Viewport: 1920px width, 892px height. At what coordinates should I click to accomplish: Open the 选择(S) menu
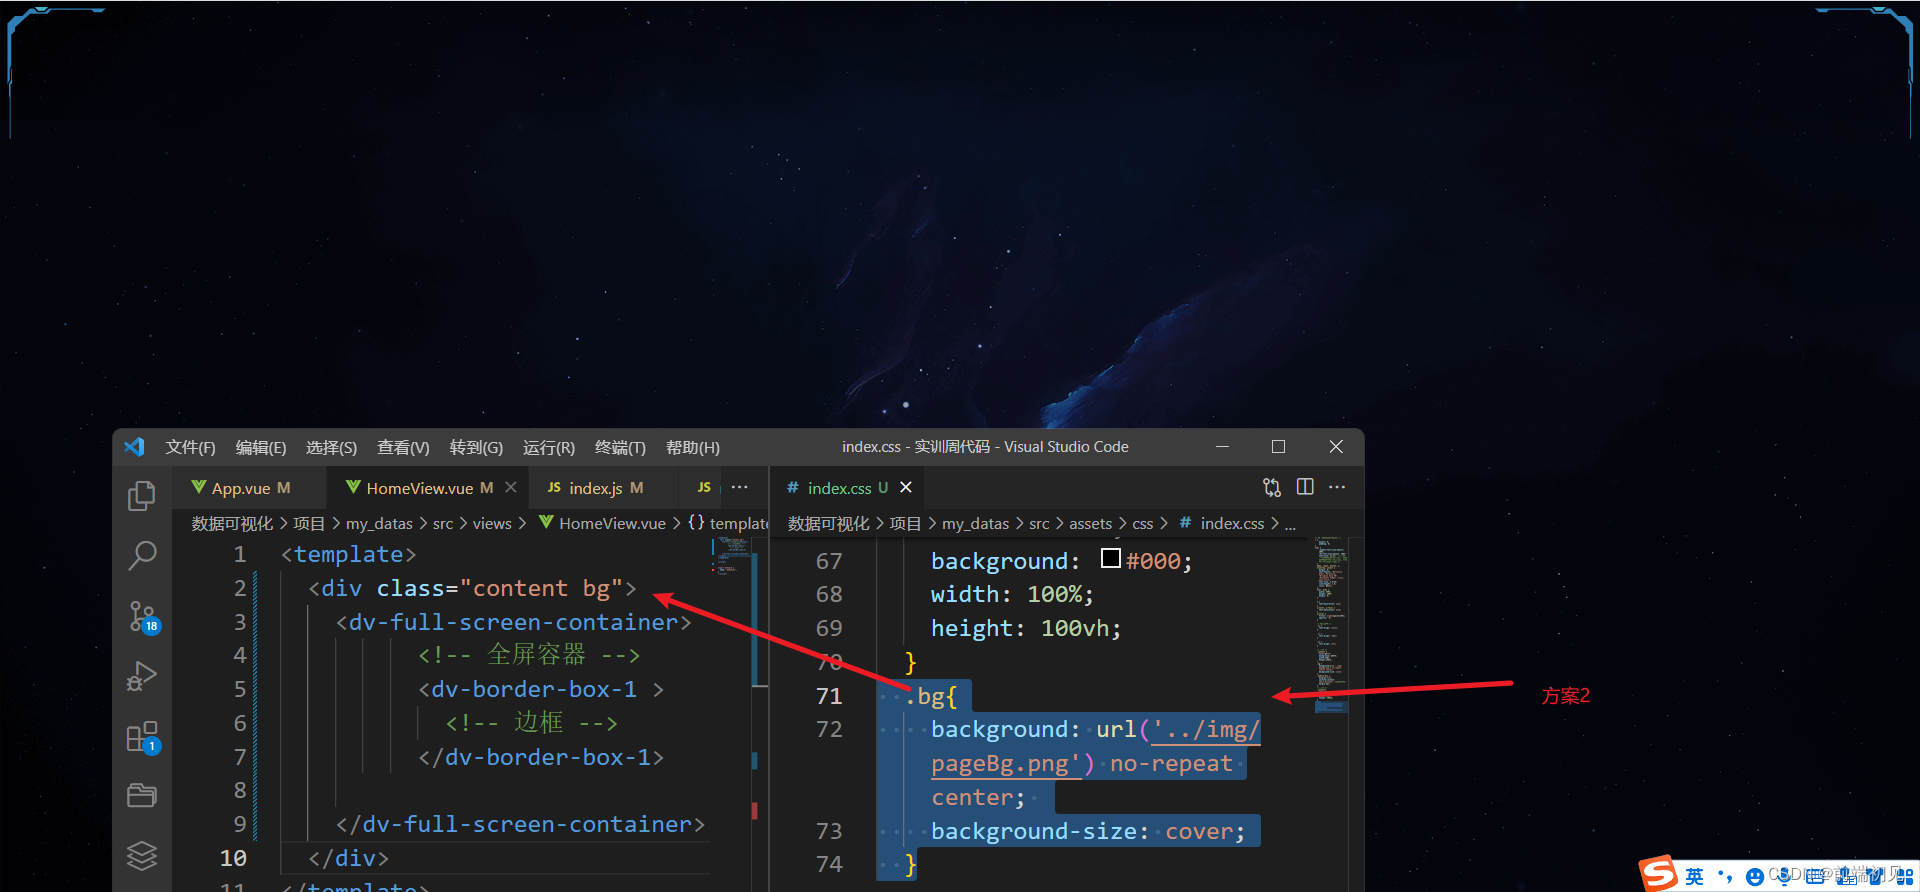[331, 447]
